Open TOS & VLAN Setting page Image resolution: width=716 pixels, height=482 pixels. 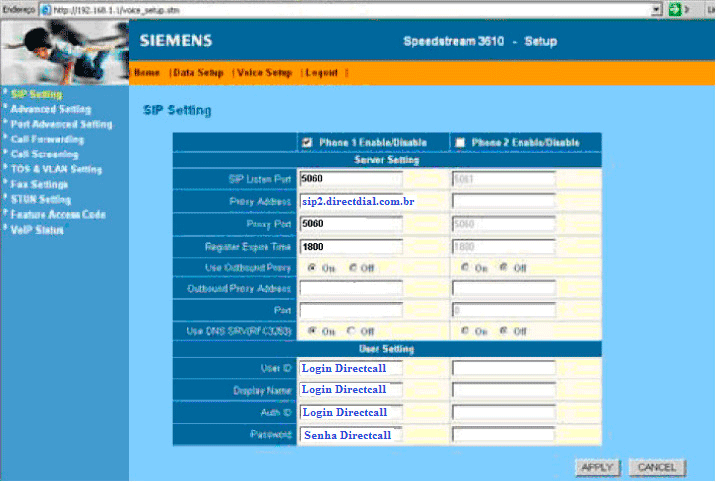tap(56, 169)
